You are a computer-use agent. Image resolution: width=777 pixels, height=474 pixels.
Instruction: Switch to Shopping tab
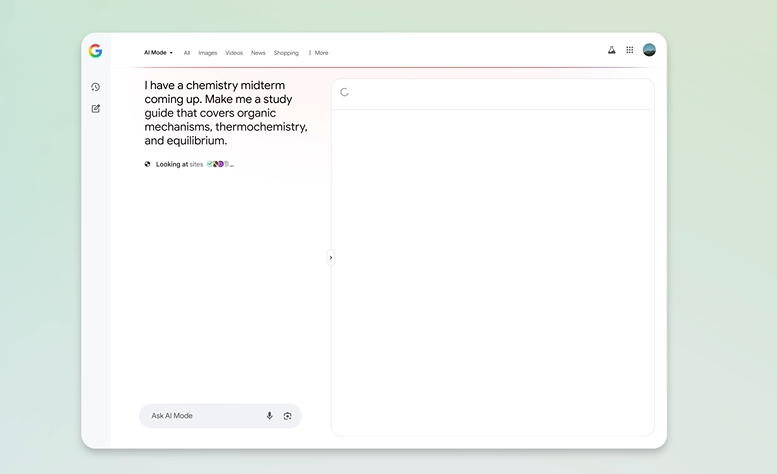pyautogui.click(x=286, y=53)
